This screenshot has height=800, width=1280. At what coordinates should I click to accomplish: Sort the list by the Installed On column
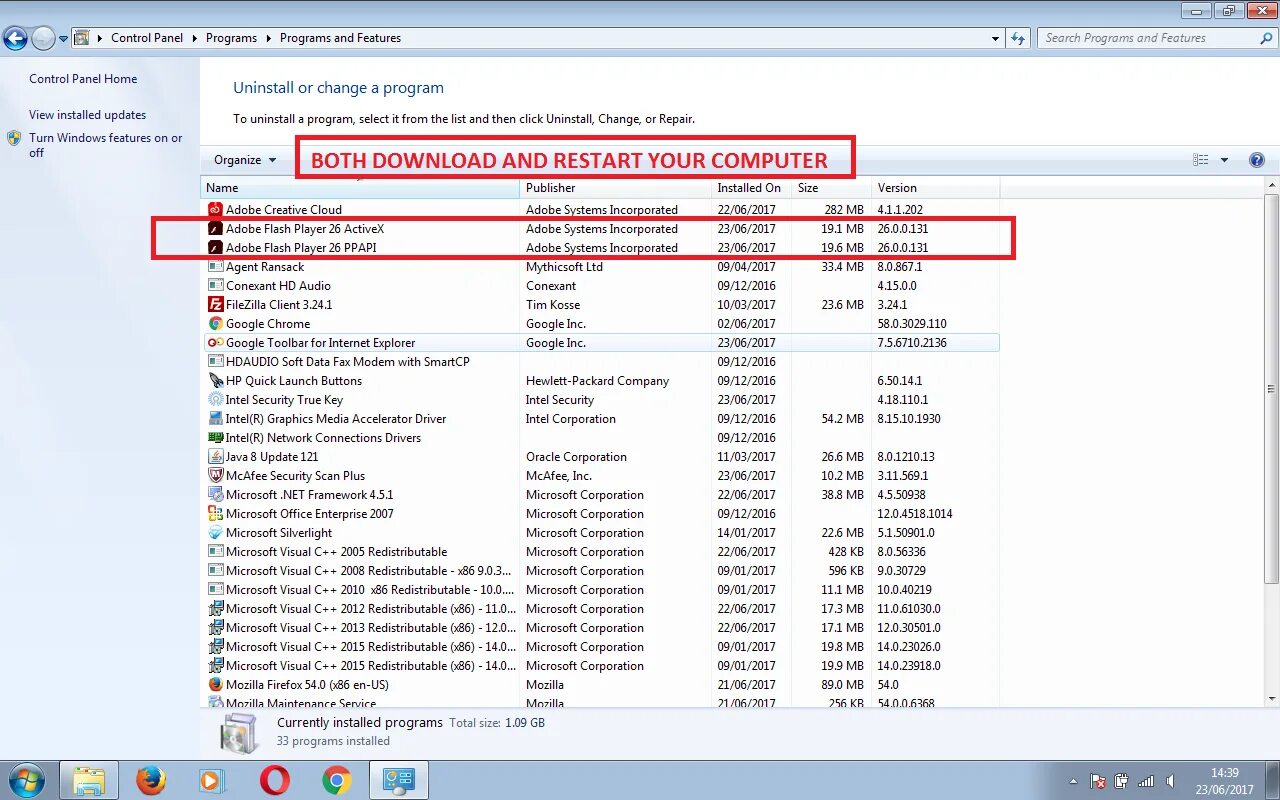(x=751, y=188)
